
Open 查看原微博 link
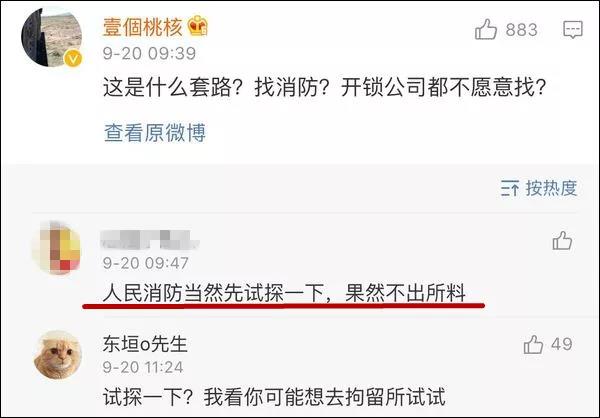[155, 132]
